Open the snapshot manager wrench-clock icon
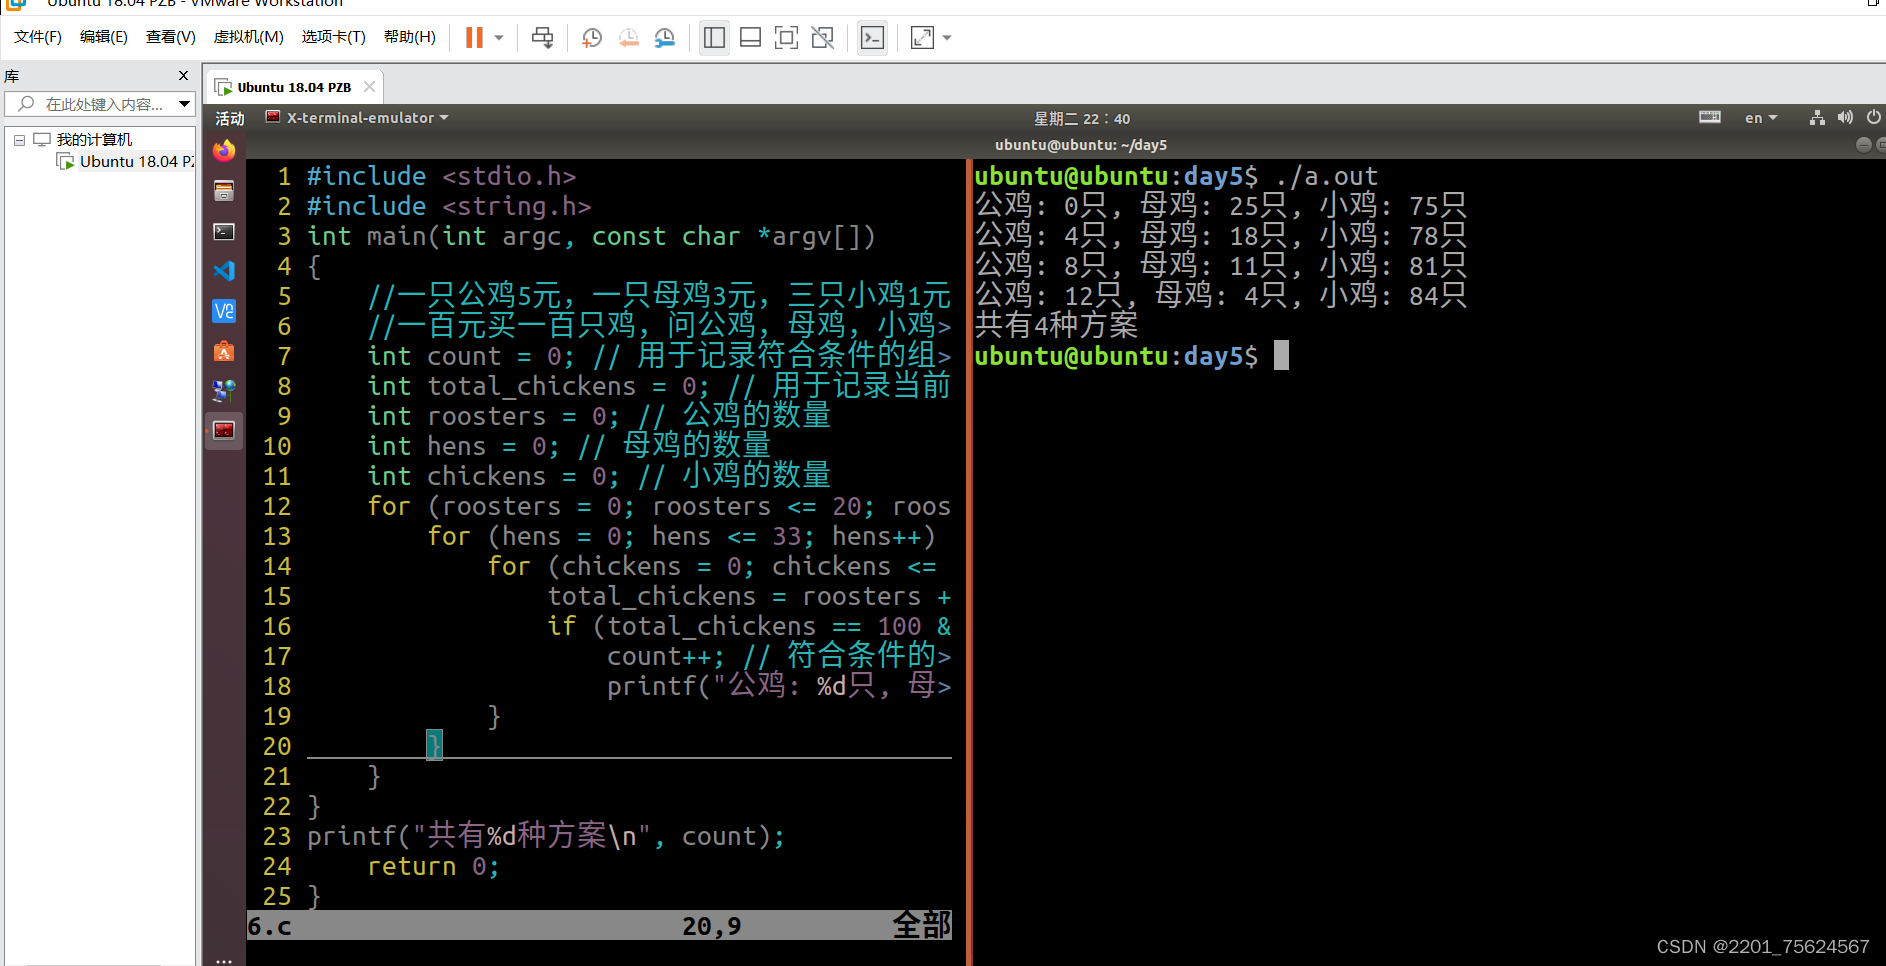 tap(664, 38)
